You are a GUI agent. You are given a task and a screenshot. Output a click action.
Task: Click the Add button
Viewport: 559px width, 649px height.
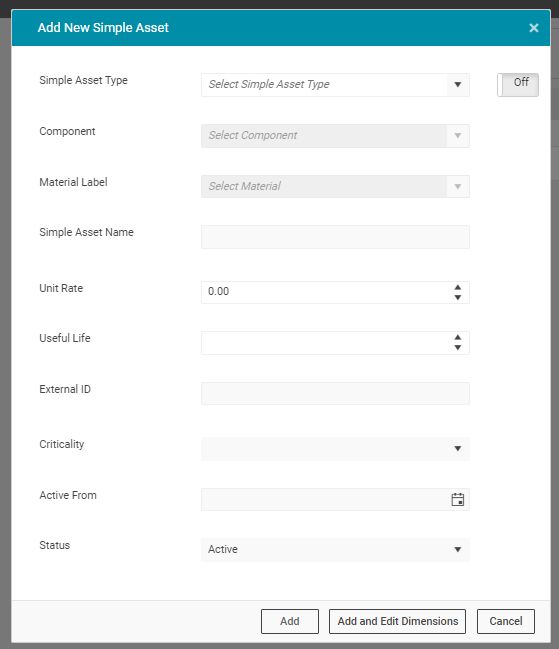click(290, 621)
